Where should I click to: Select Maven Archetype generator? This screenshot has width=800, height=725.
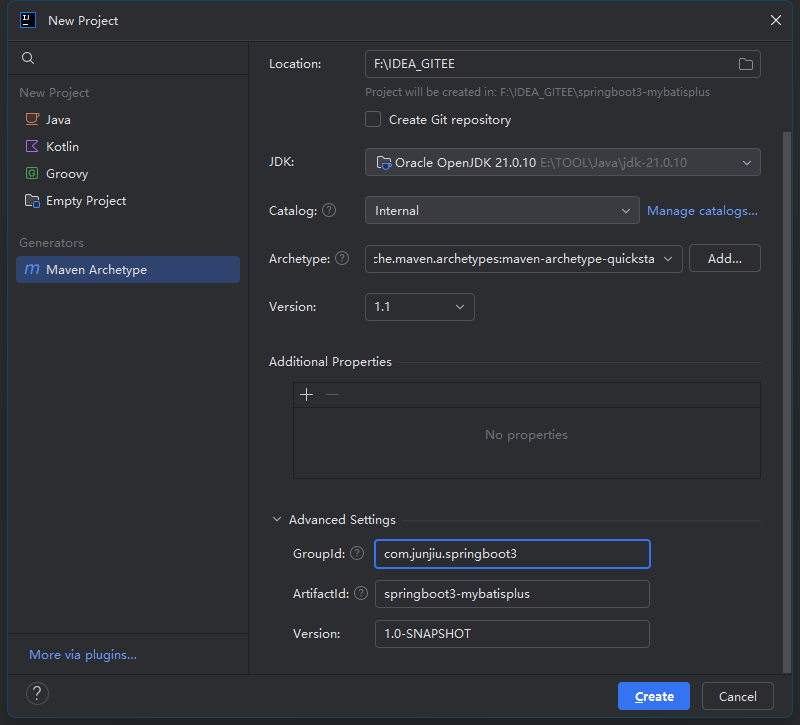128,269
